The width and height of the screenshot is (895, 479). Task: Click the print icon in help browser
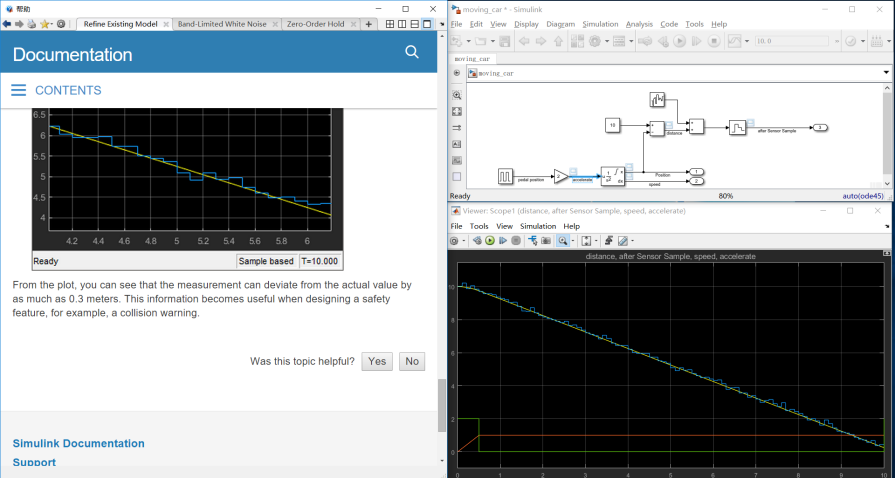32,23
